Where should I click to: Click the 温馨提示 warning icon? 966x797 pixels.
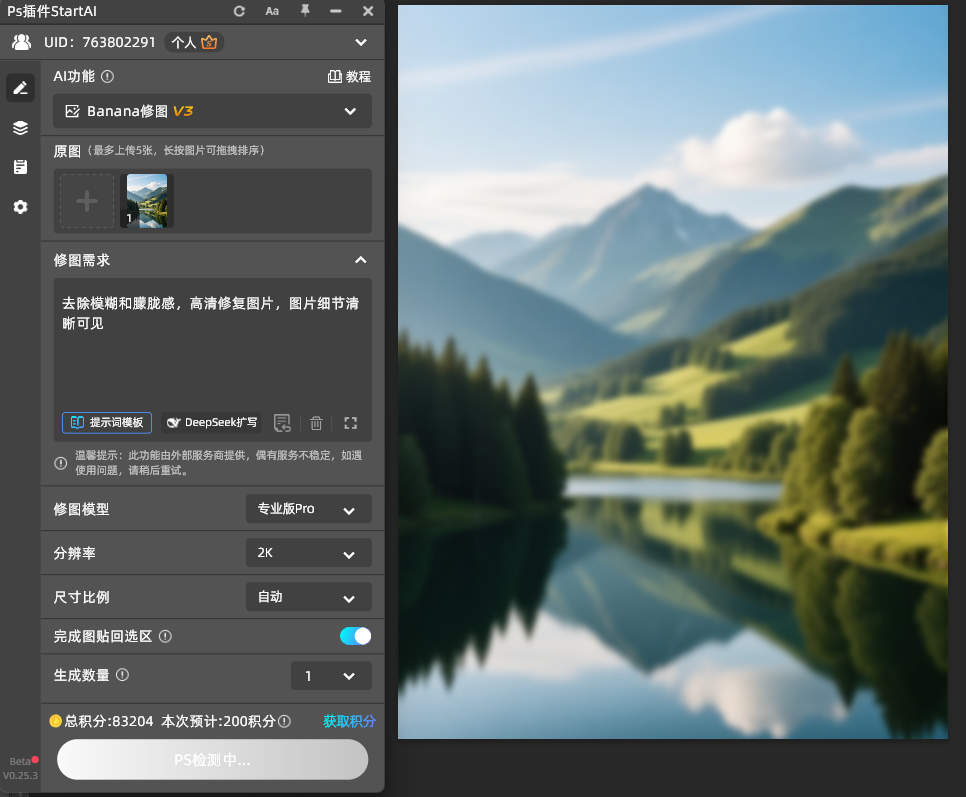[60, 463]
